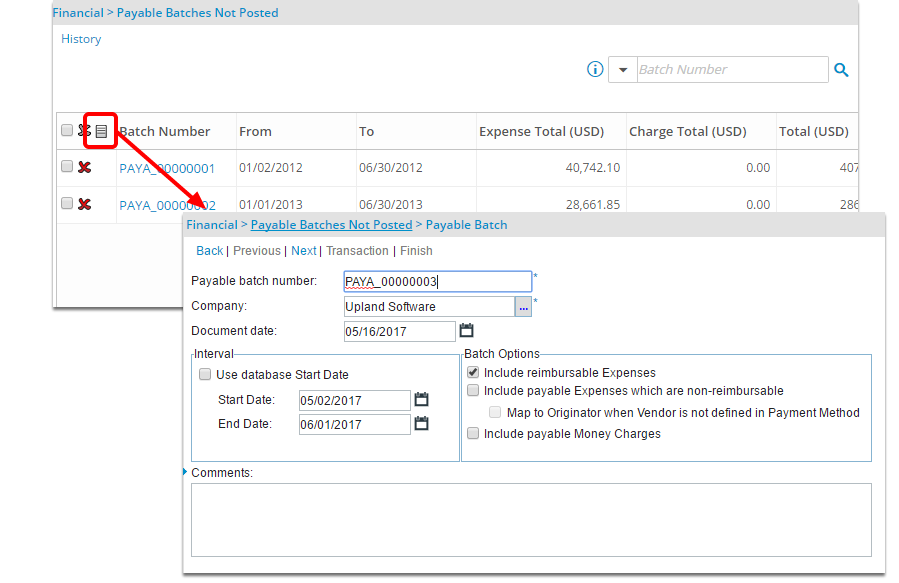This screenshot has height=583, width=899.
Task: Click the blue information icon
Action: point(595,70)
